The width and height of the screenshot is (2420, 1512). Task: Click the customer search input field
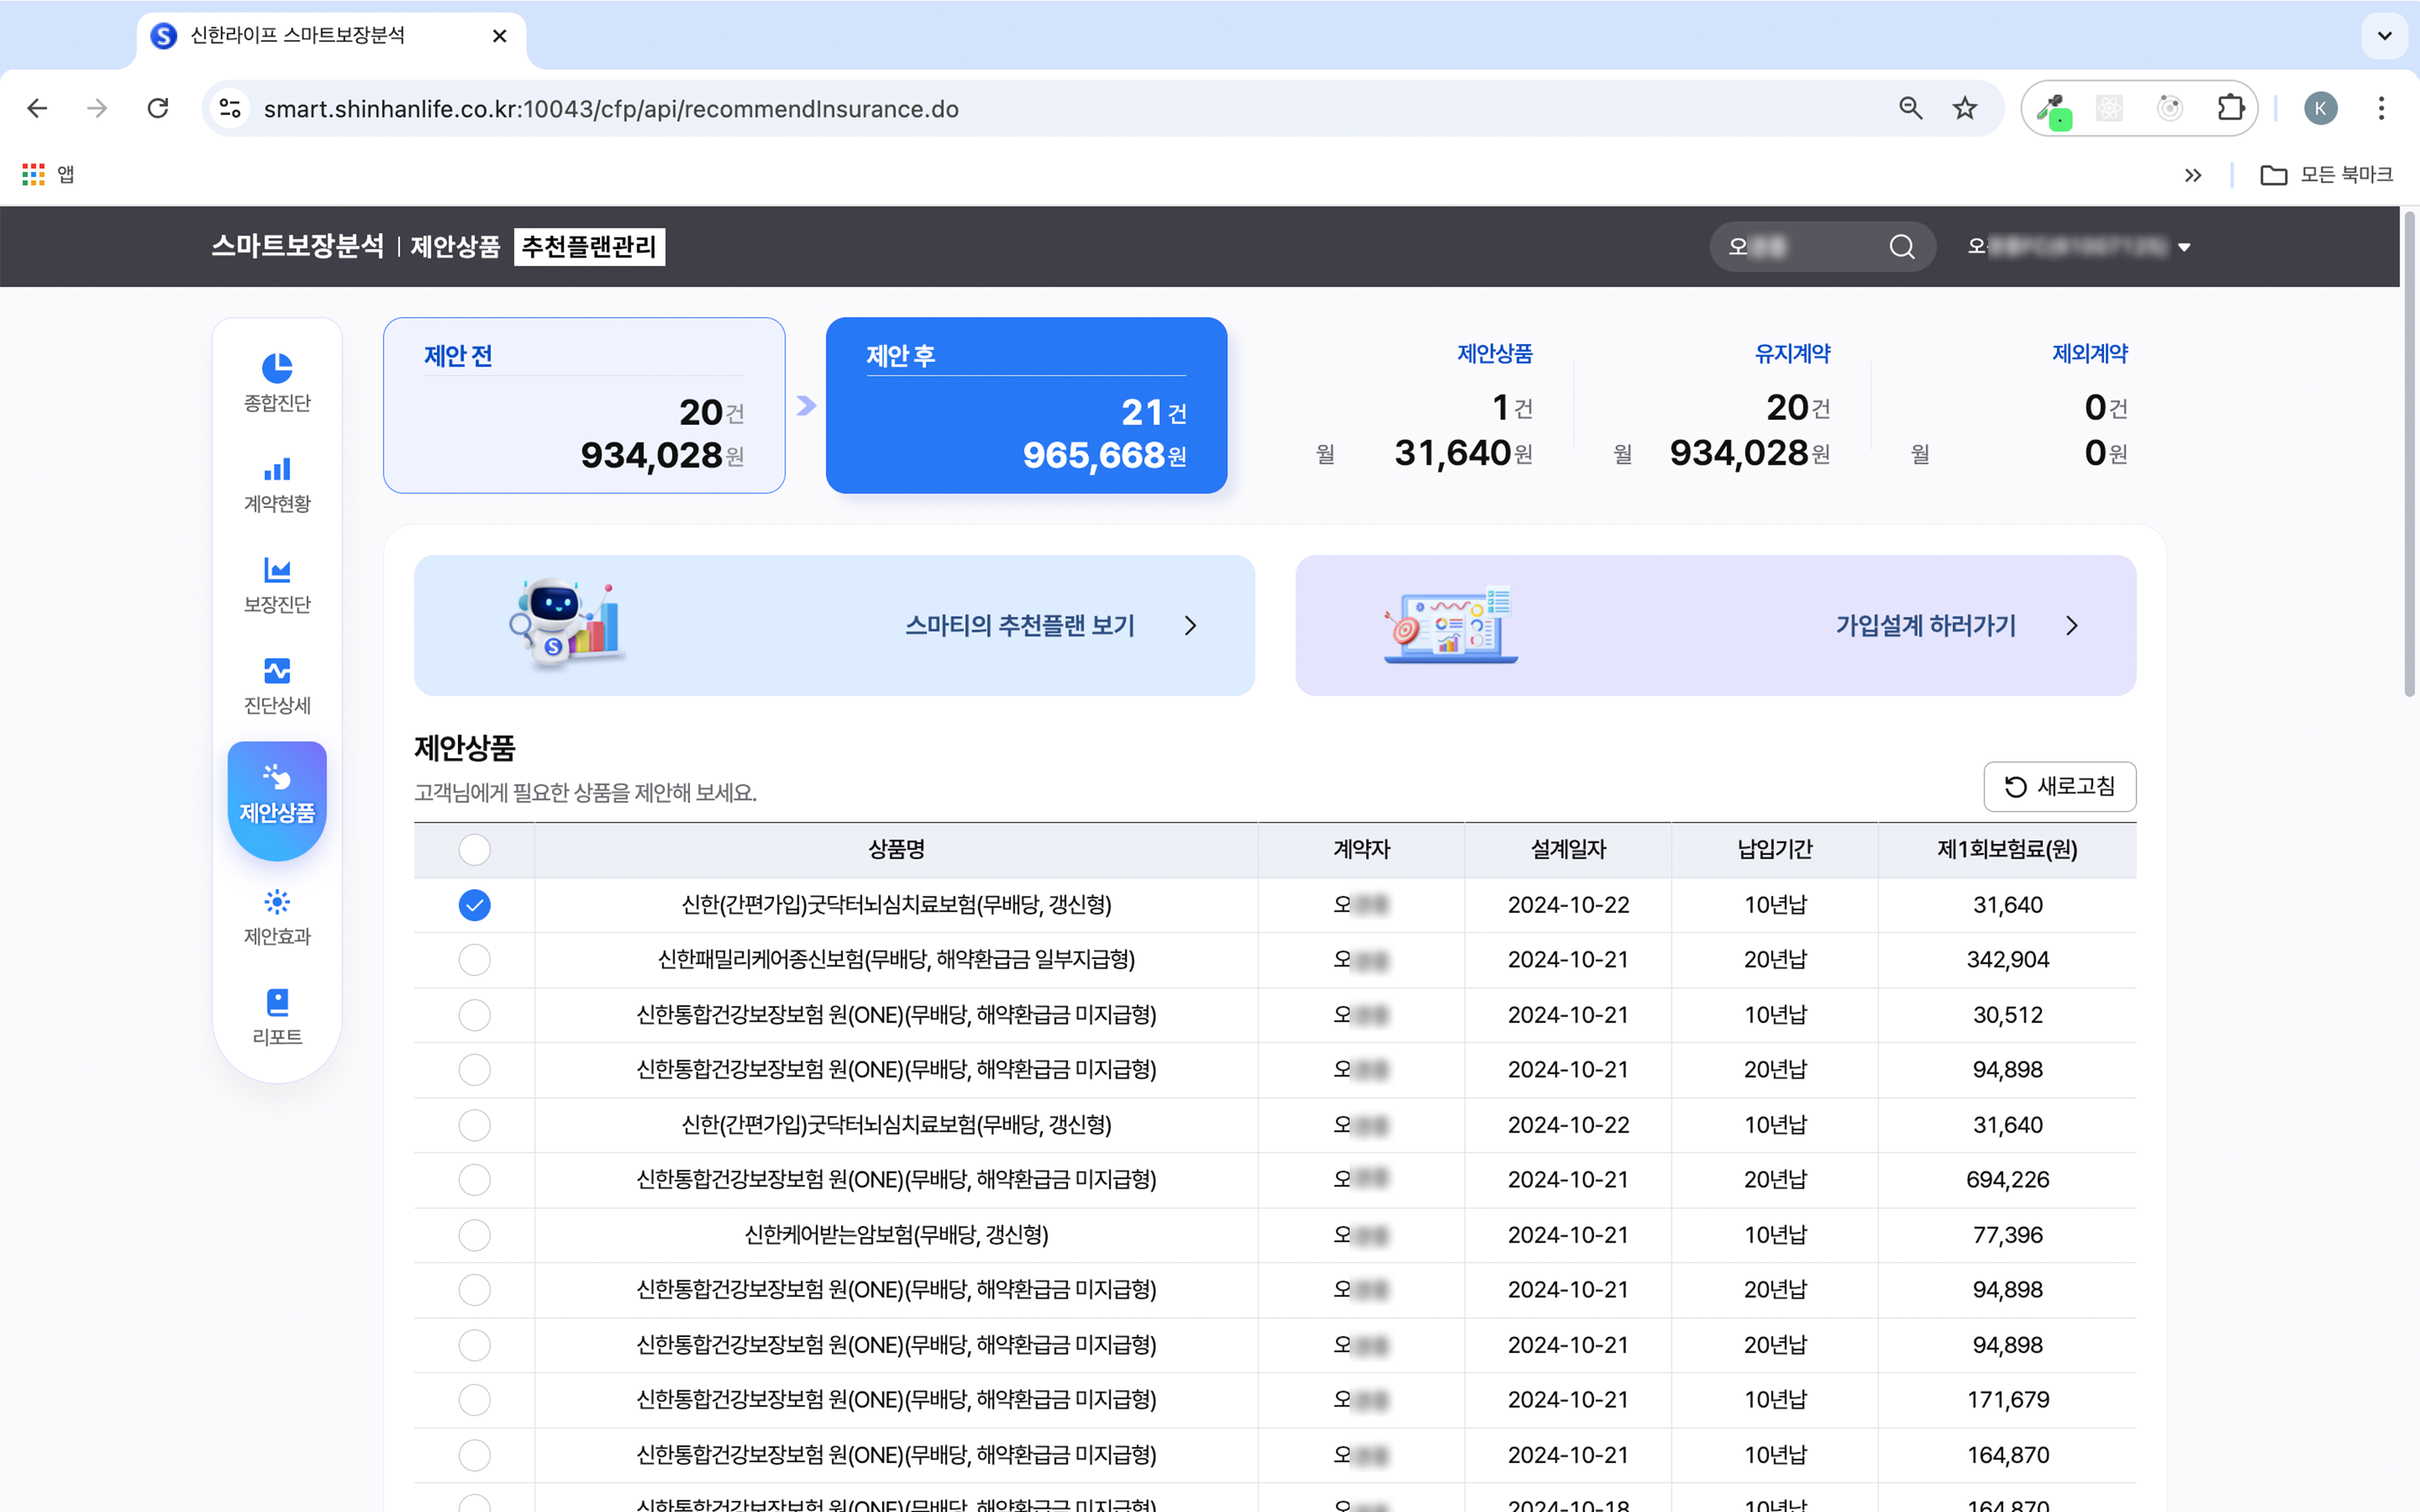point(1800,246)
